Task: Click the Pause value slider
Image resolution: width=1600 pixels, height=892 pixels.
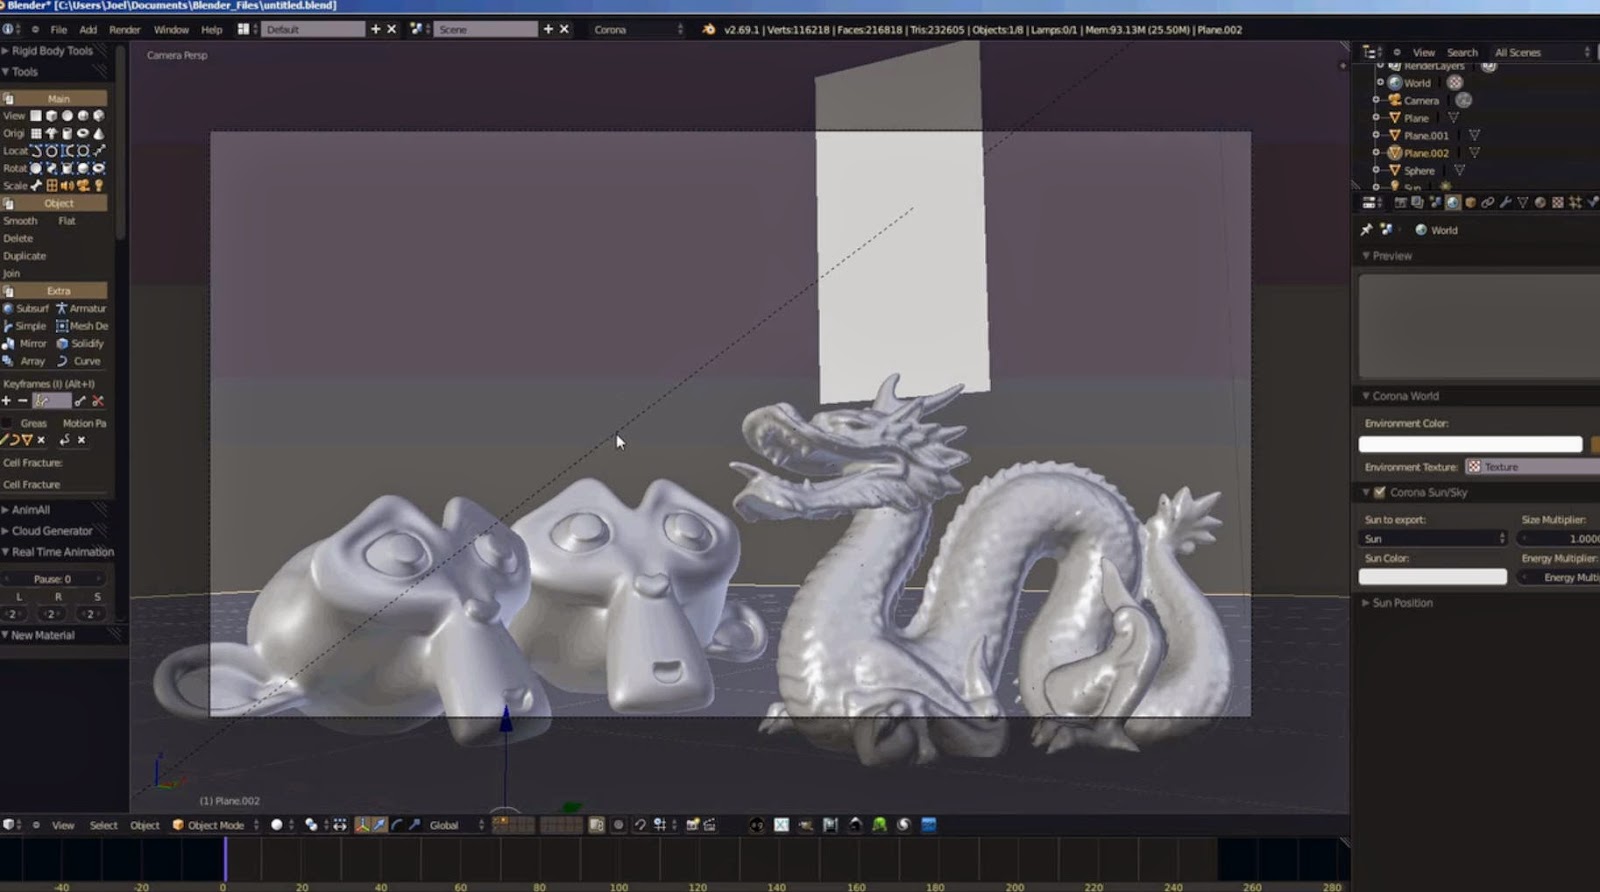Action: click(53, 579)
